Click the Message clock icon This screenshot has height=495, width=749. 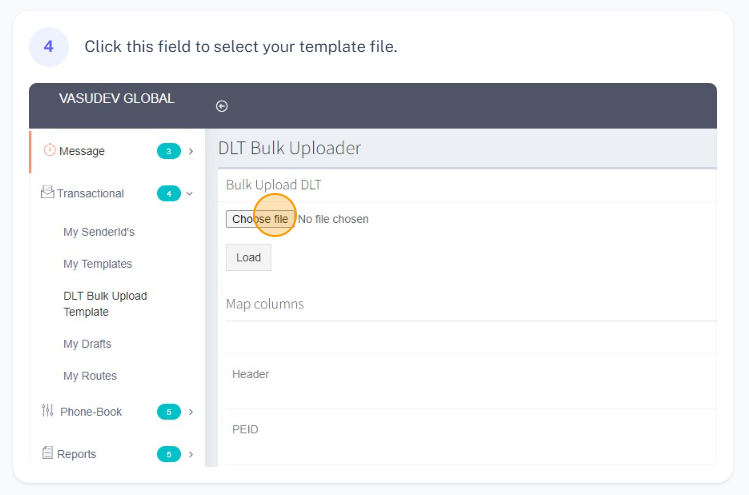(50, 150)
